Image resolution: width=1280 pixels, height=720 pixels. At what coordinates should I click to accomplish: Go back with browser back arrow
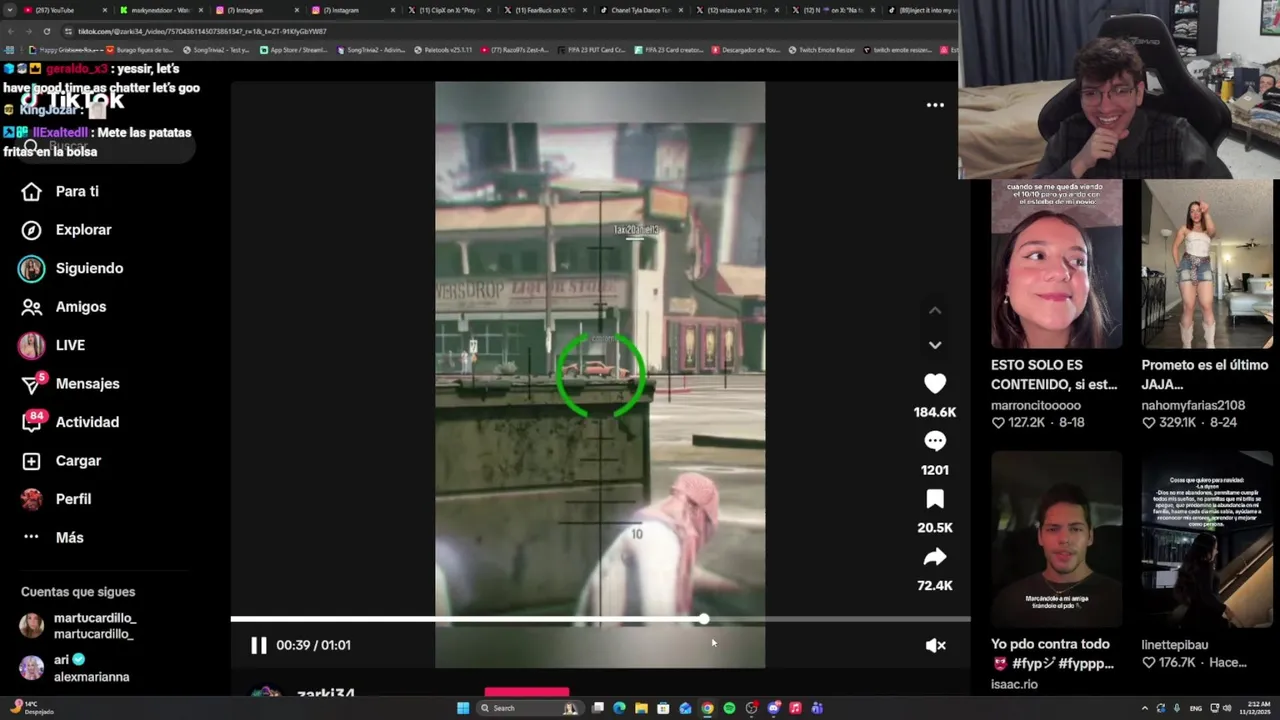point(9,31)
